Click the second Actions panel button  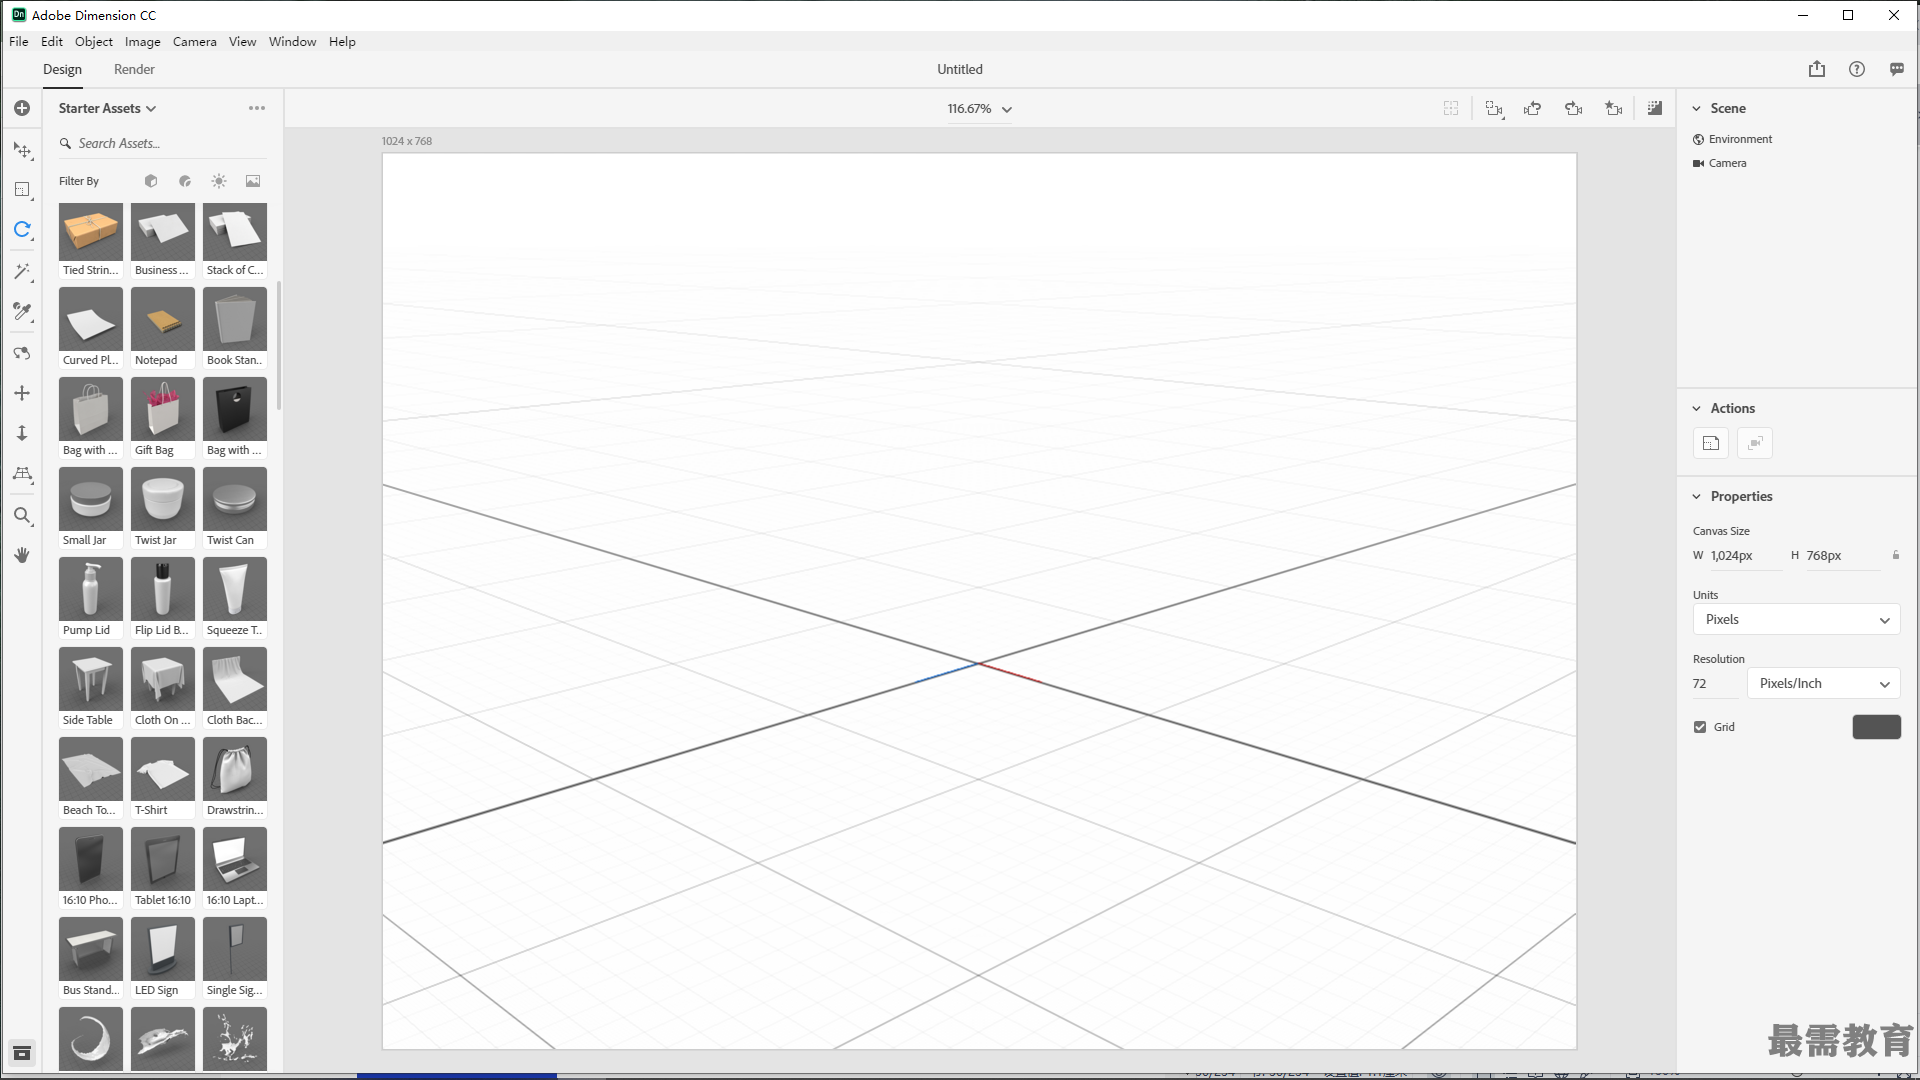click(x=1755, y=443)
